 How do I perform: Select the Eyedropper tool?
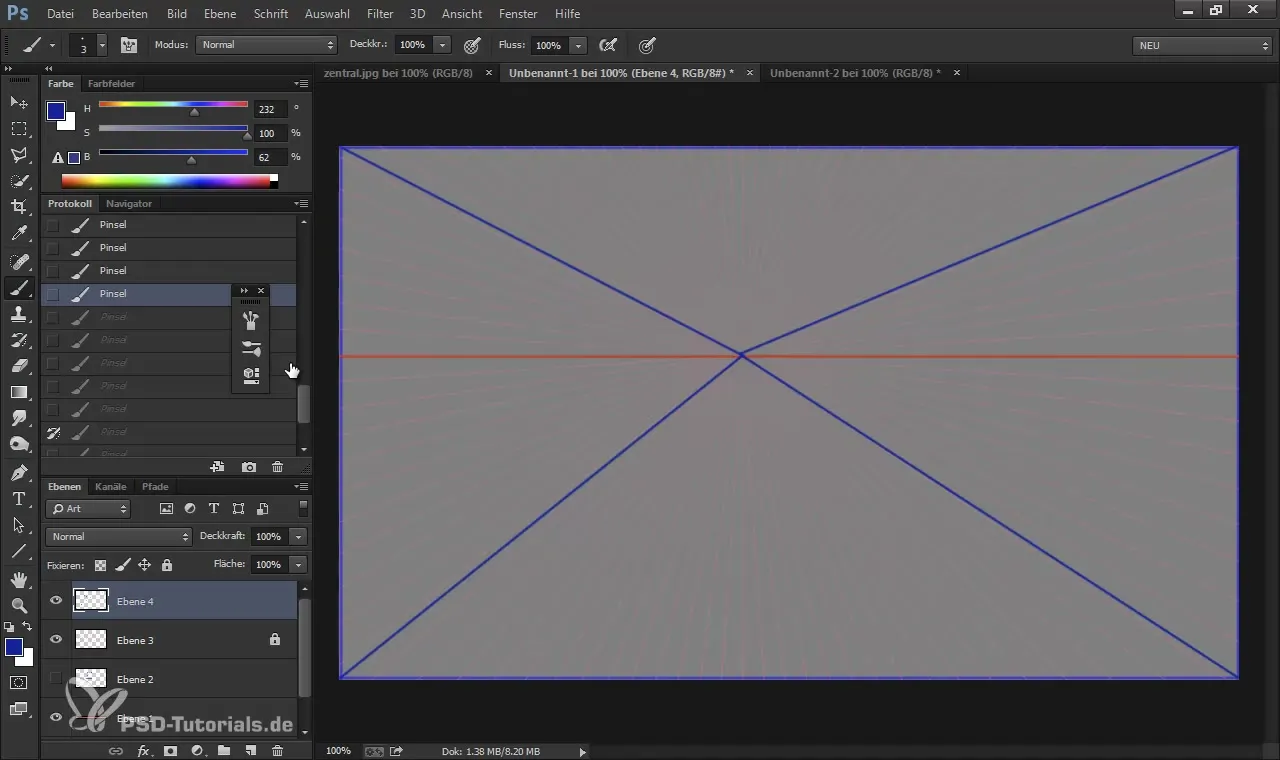tap(19, 234)
